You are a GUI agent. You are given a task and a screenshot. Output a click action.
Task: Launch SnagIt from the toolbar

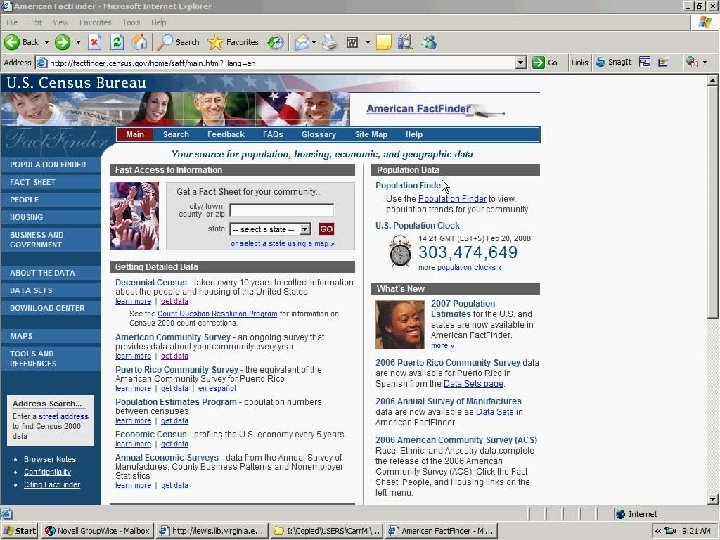(x=613, y=62)
